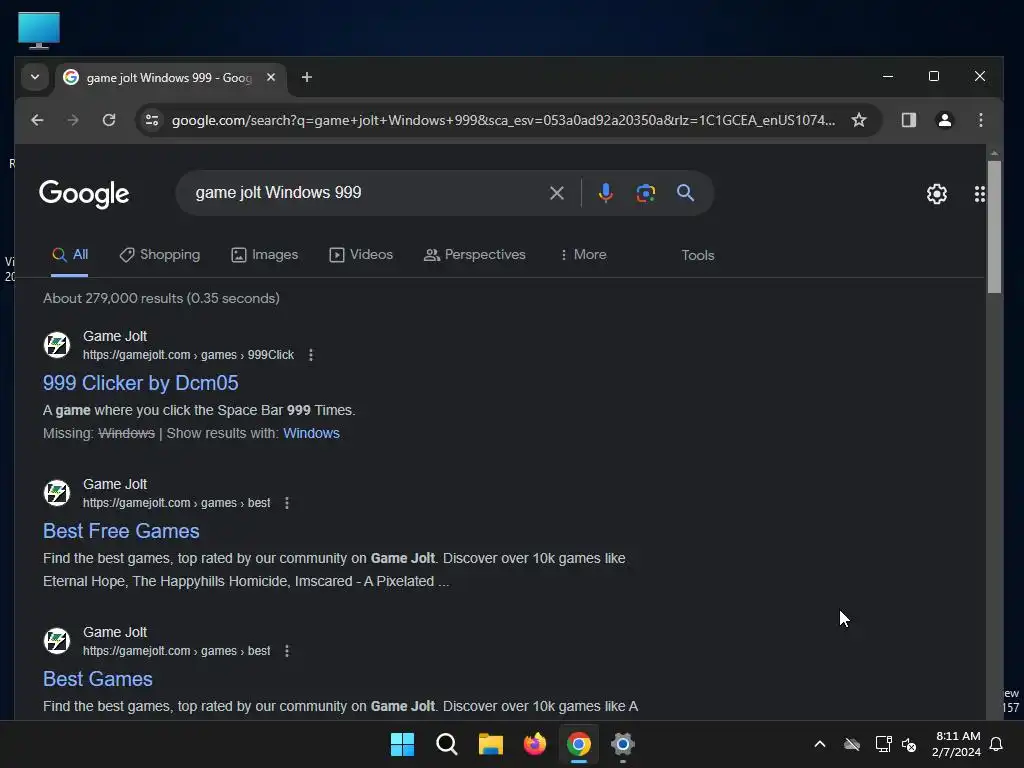Viewport: 1024px width, 768px height.
Task: Click the gamejolt.com › games › 999Click URL
Action: 188,355
